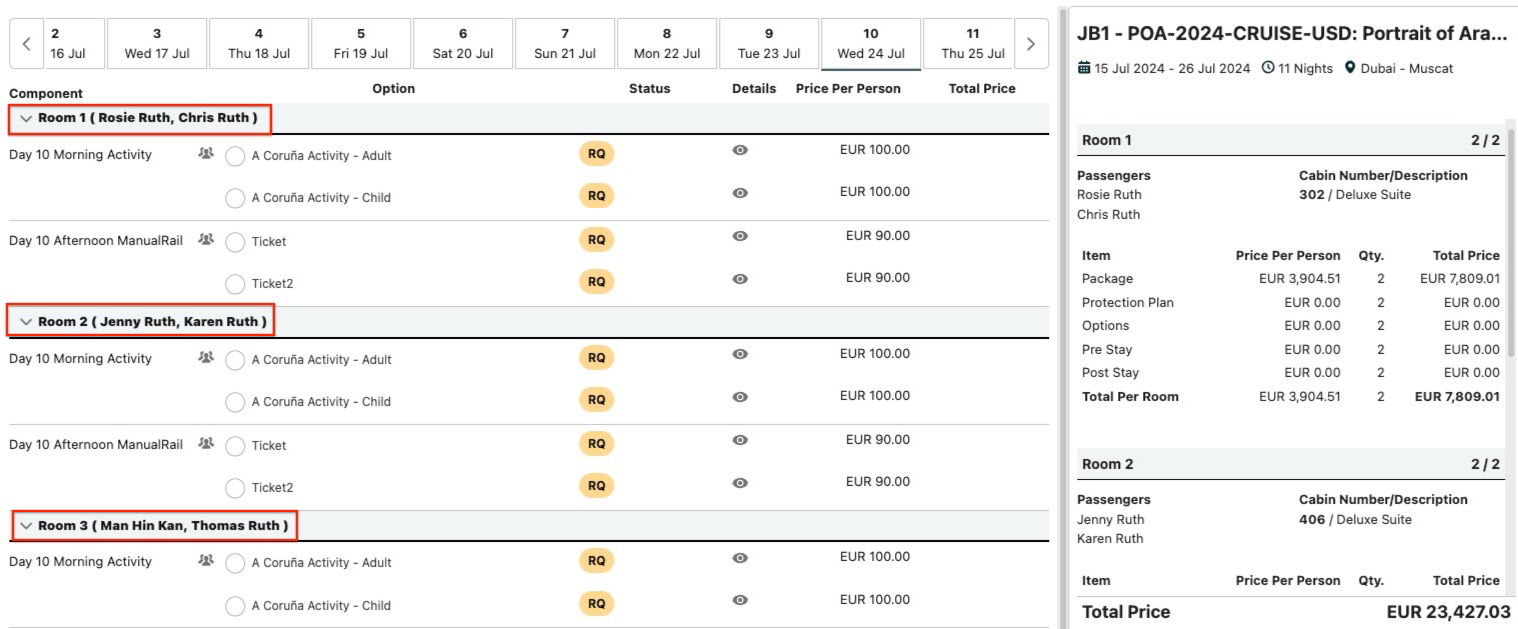Click the RQ status badge for Room 1 Ticket
This screenshot has height=629, width=1518.
click(x=596, y=240)
